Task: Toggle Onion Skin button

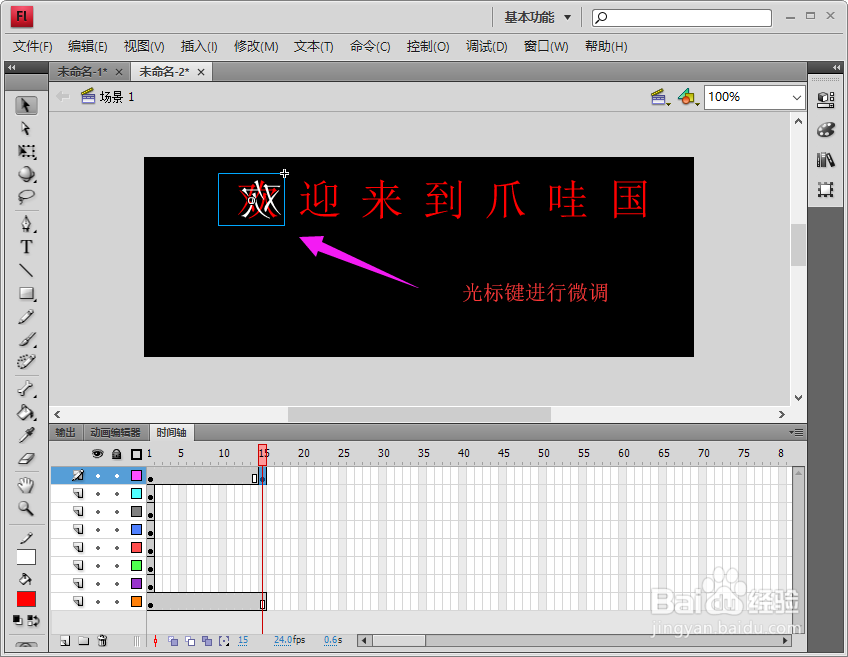Action: (173, 641)
